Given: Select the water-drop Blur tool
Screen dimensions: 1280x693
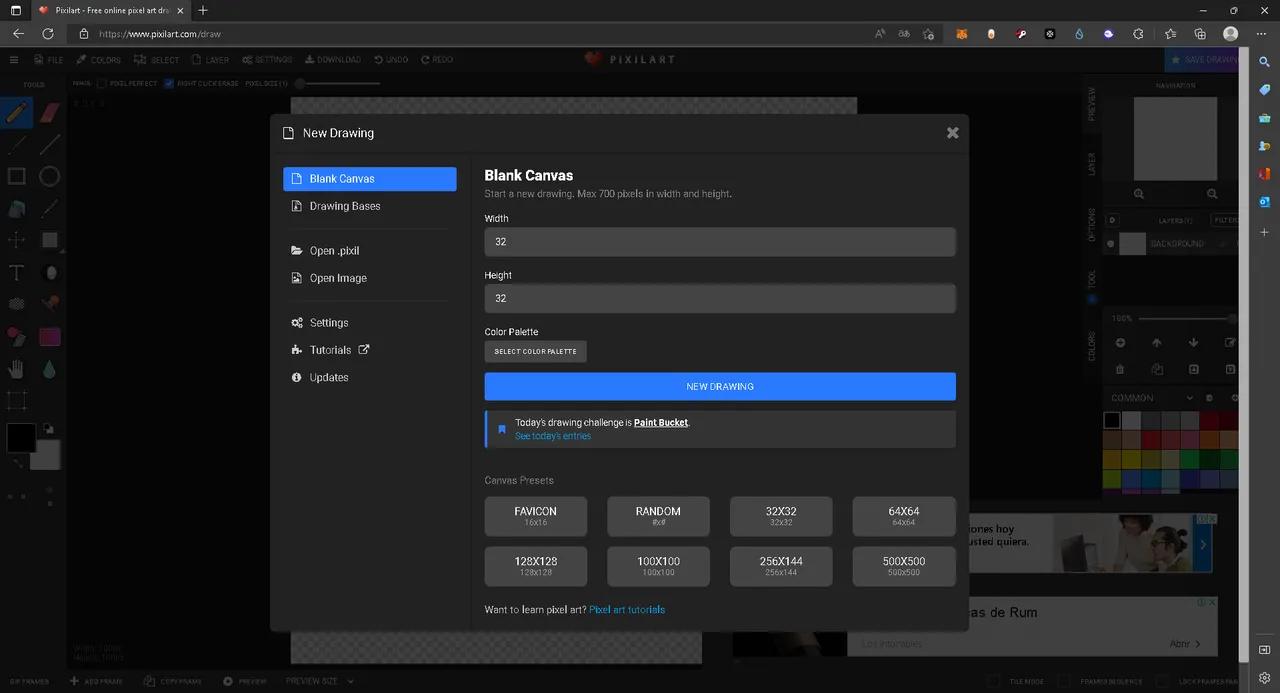Looking at the screenshot, I should pos(50,369).
